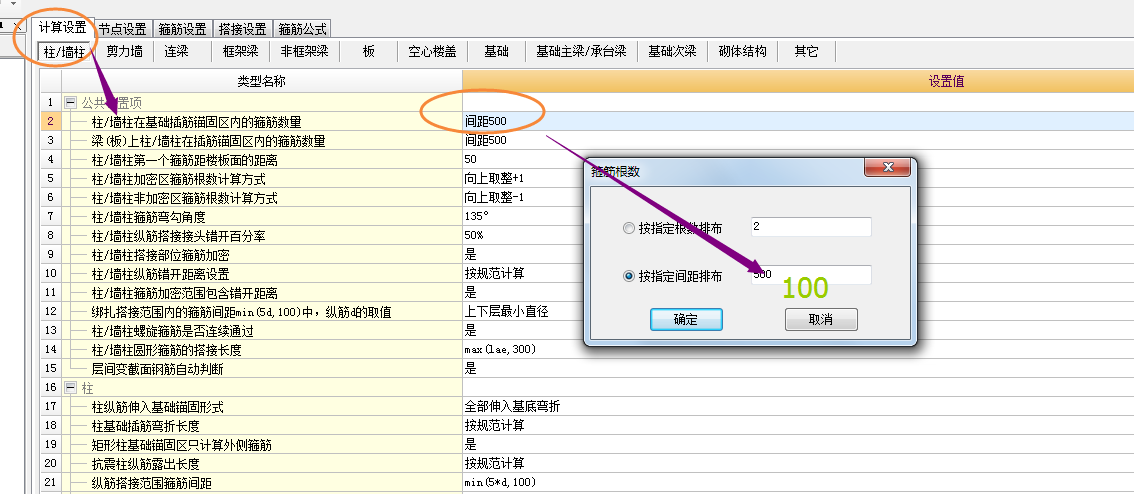
Task: Collapse the 柱 group in row 16
Action: coord(70,388)
